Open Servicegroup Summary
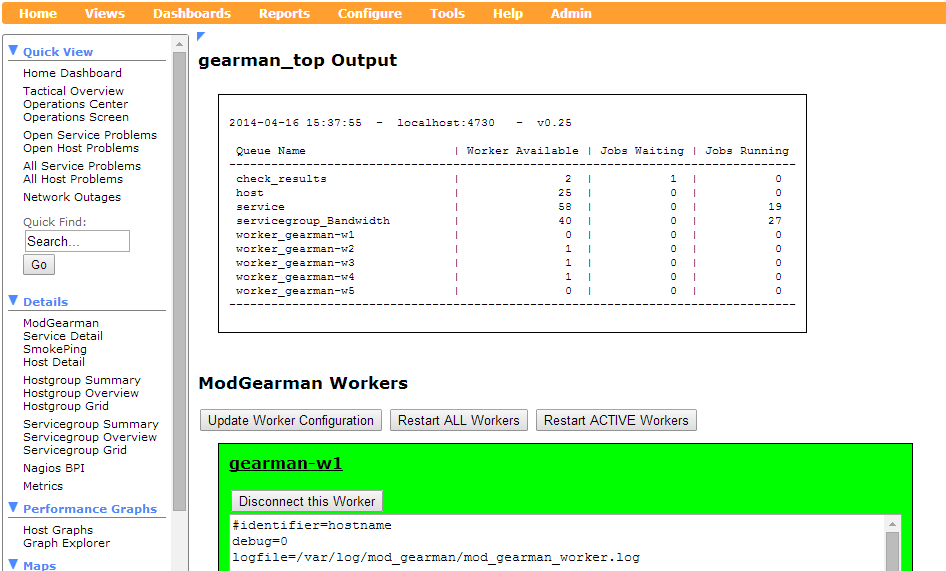 91,424
